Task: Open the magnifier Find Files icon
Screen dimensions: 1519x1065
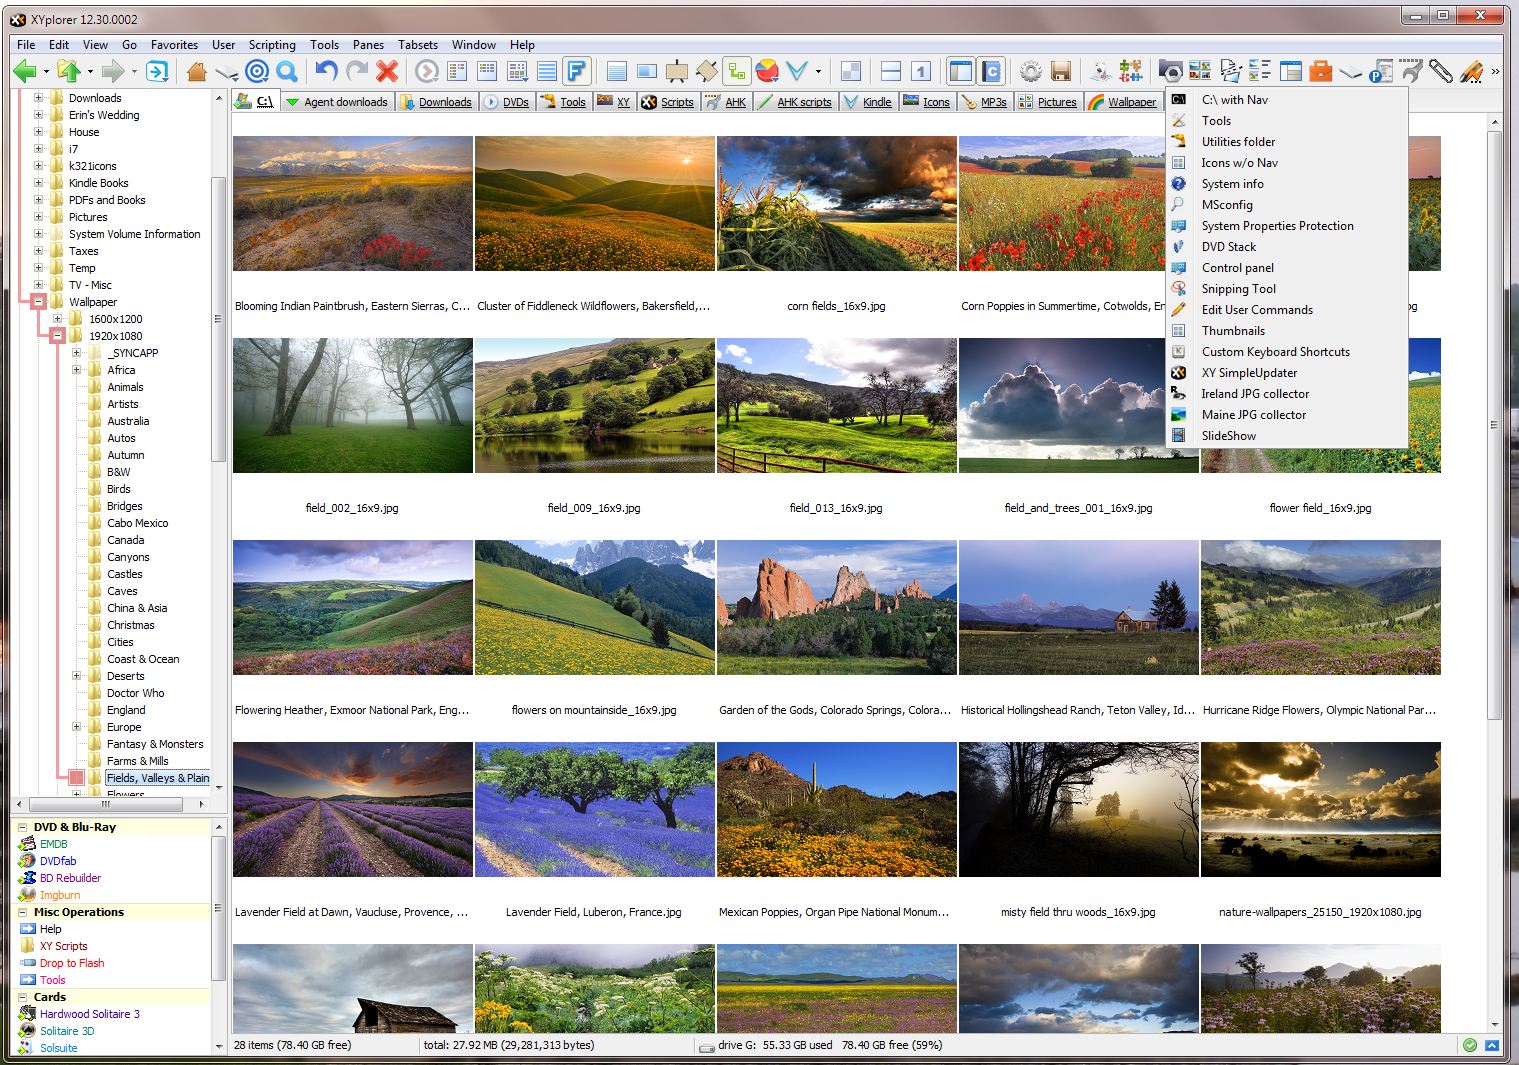Action: (x=287, y=71)
